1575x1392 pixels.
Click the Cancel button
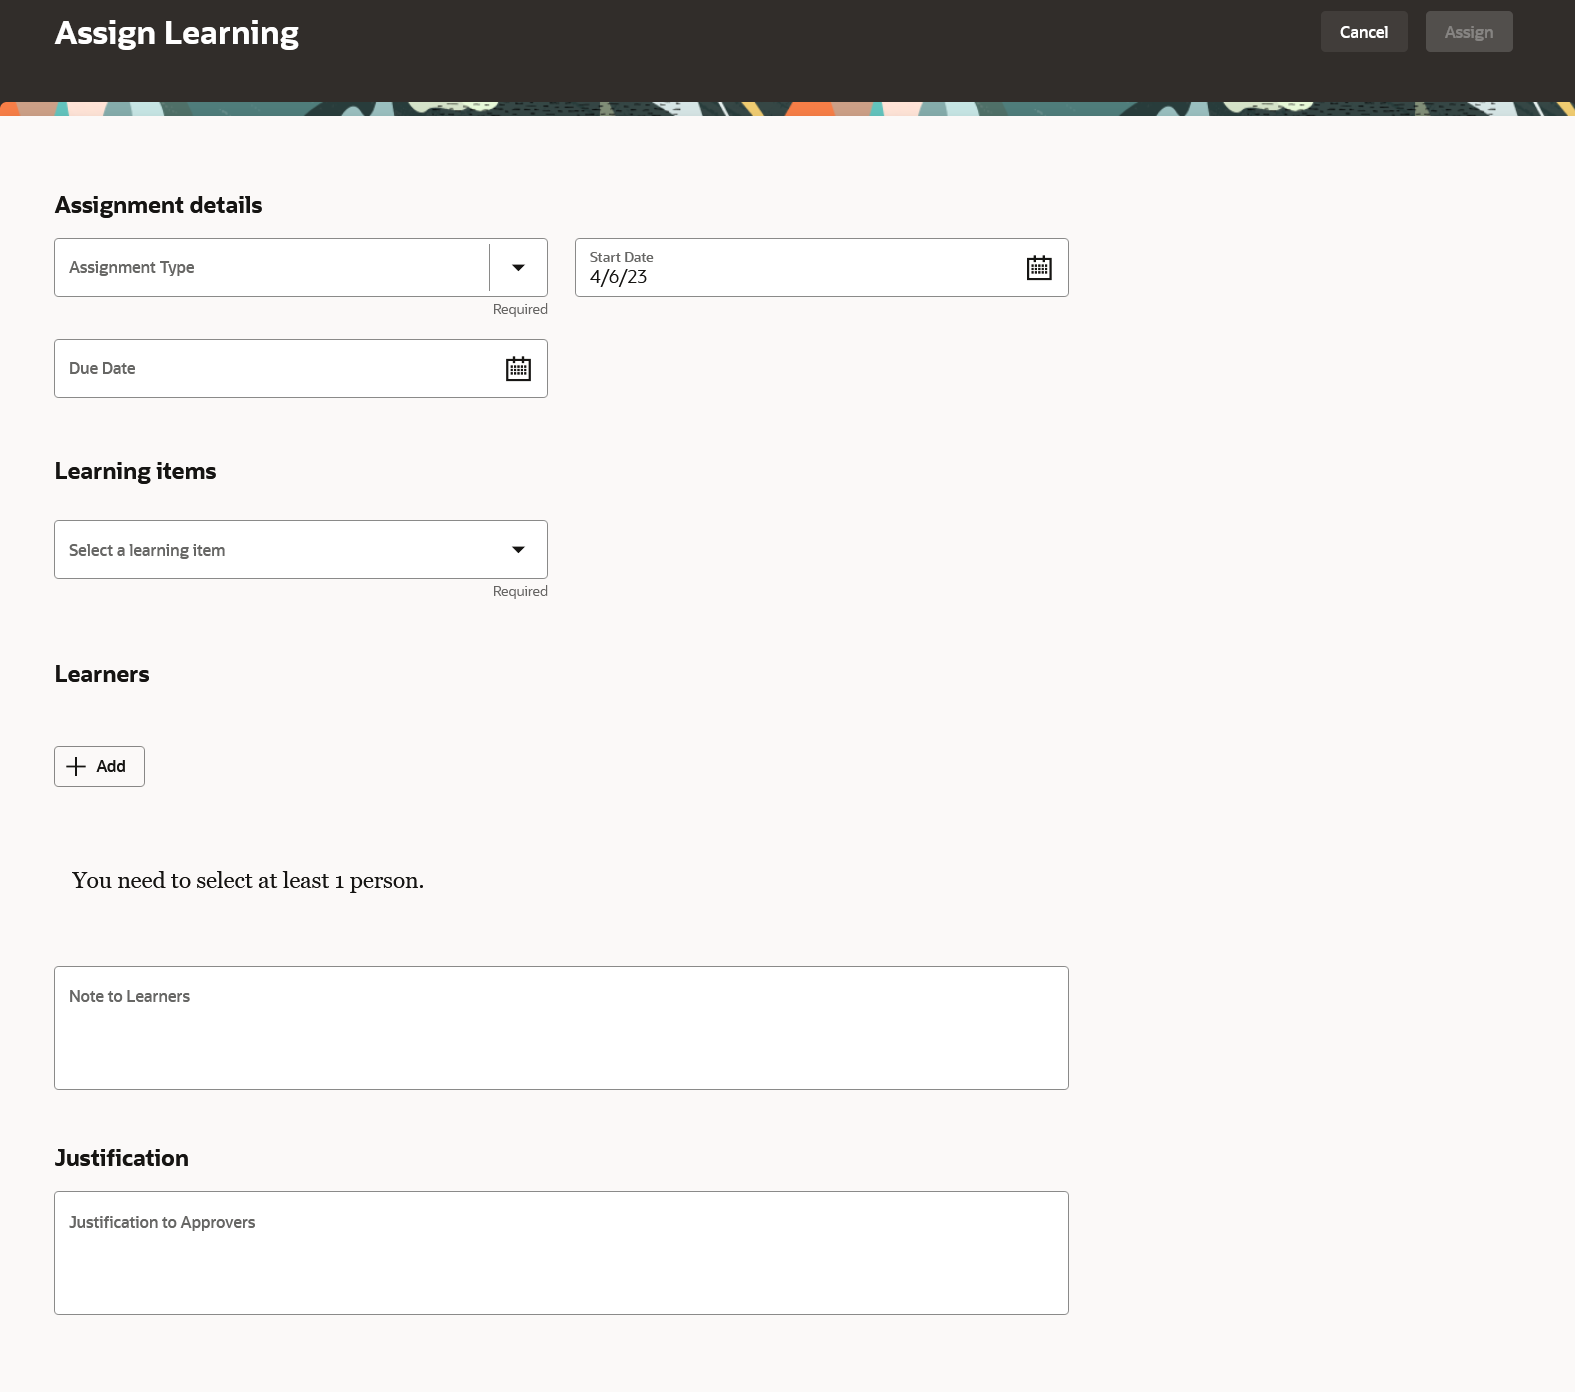[x=1364, y=32]
